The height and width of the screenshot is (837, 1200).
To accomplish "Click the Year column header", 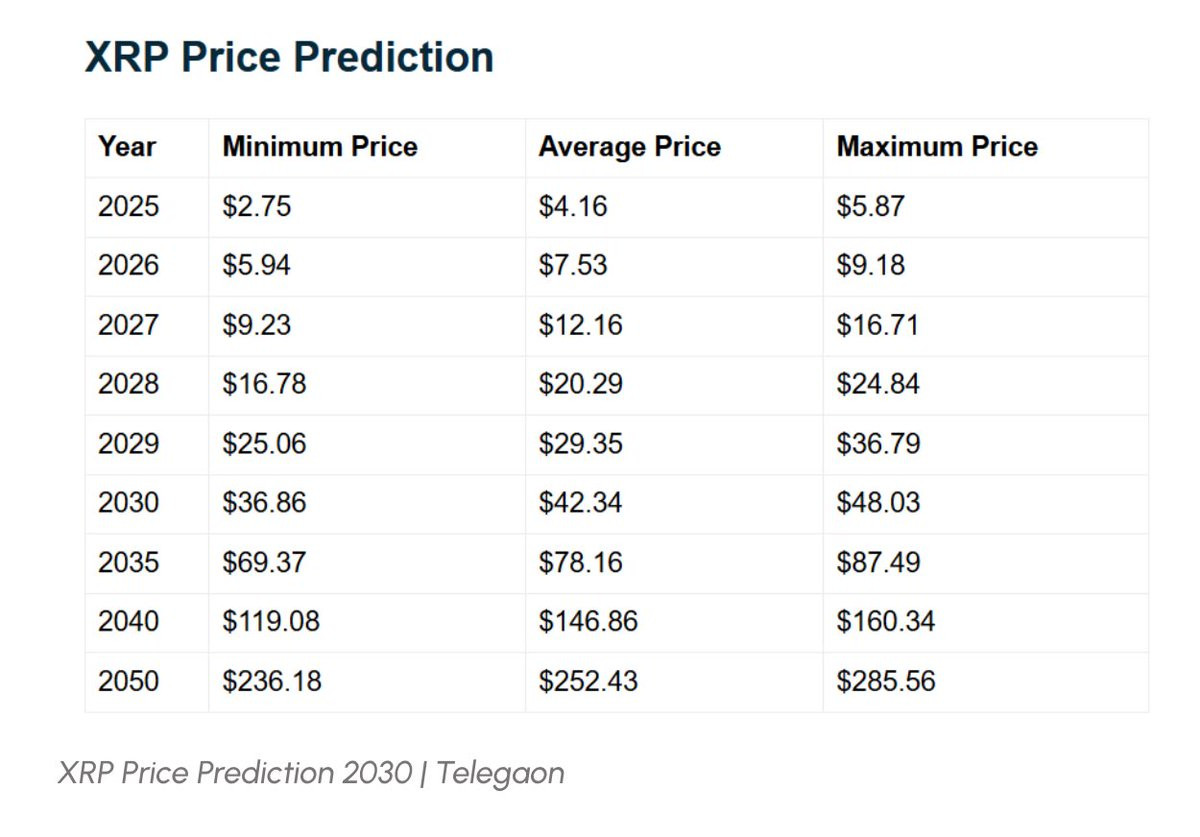I will tap(127, 147).
